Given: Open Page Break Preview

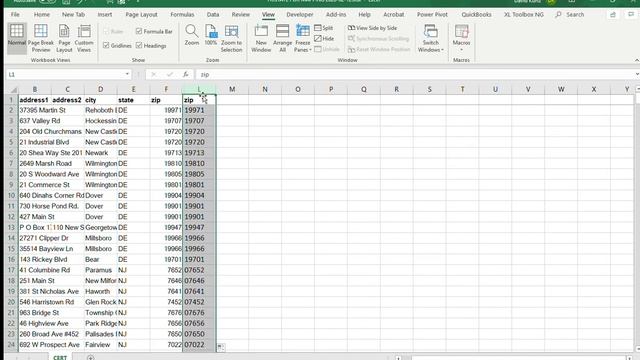Looking at the screenshot, I should point(41,38).
